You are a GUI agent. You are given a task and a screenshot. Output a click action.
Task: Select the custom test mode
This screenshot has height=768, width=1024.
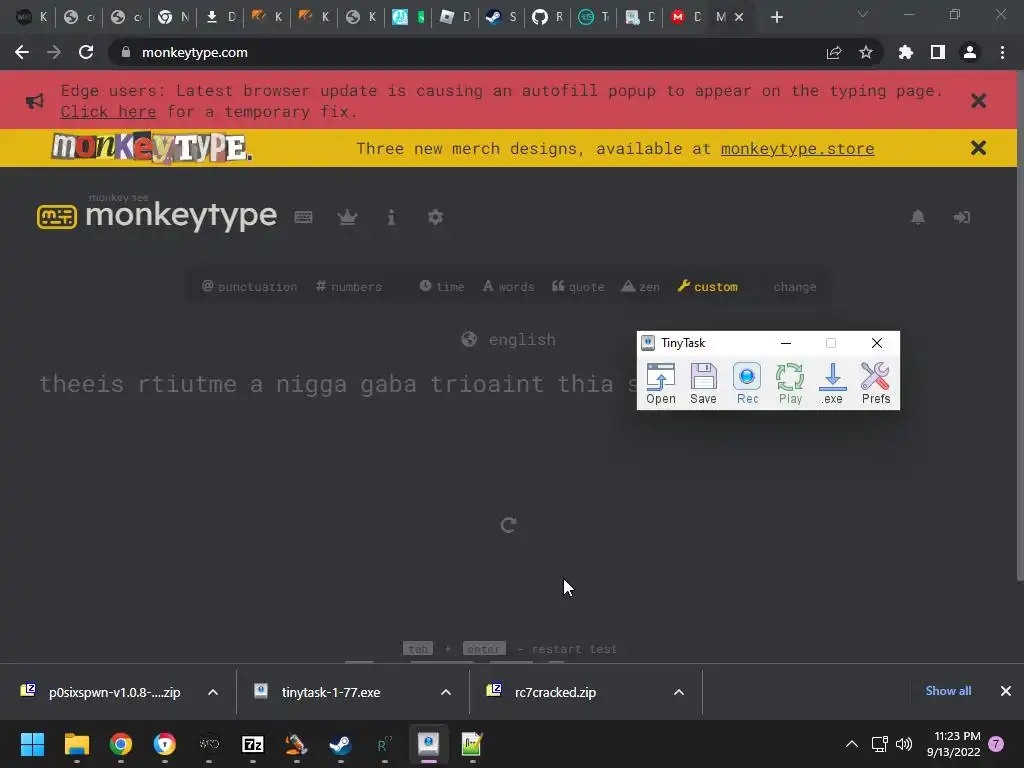pos(707,287)
